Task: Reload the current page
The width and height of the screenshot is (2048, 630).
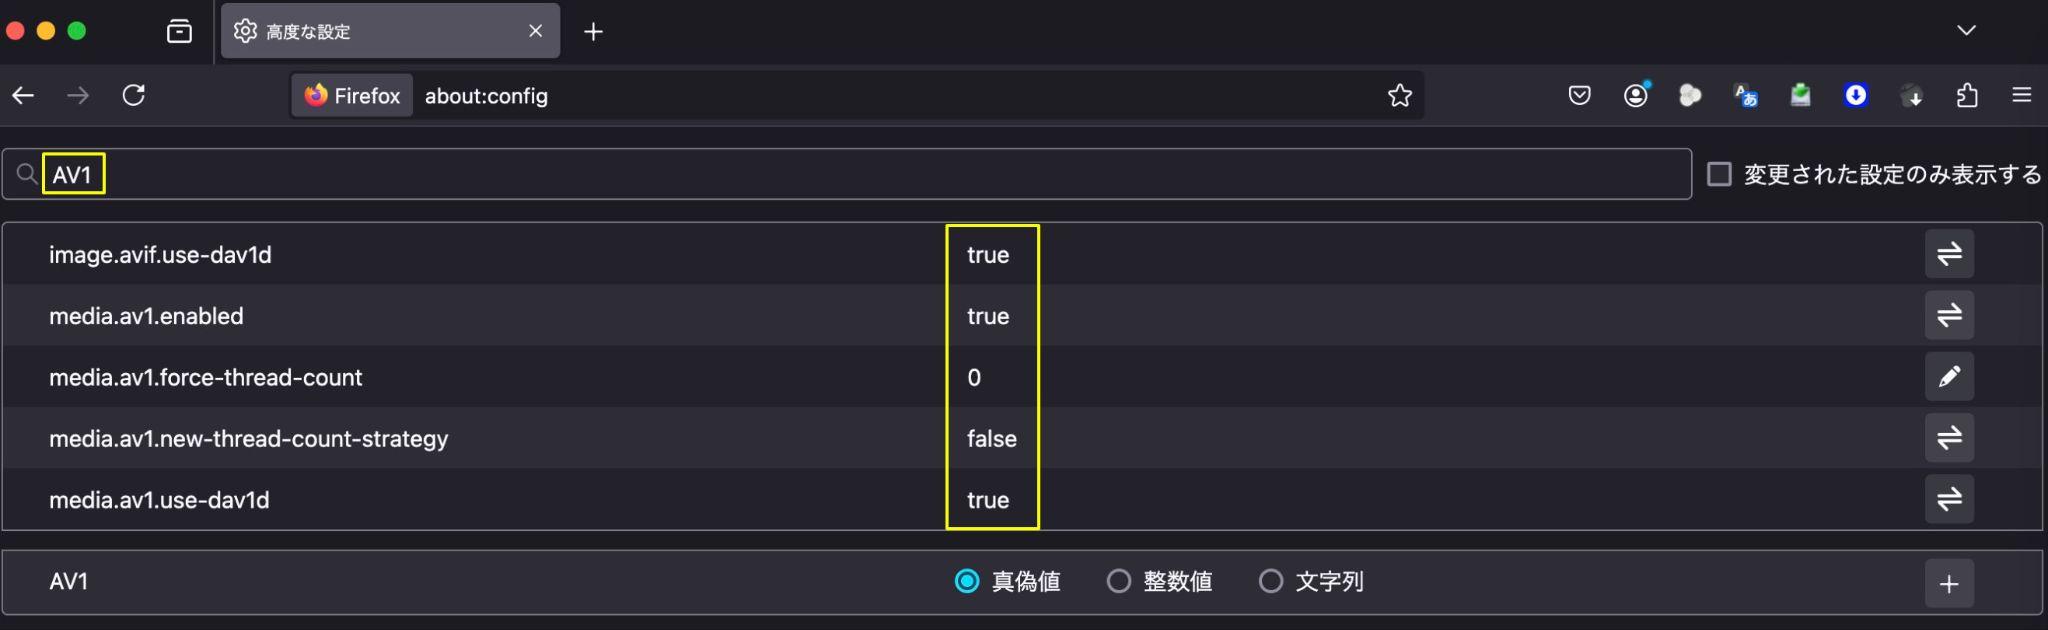Action: pyautogui.click(x=134, y=95)
